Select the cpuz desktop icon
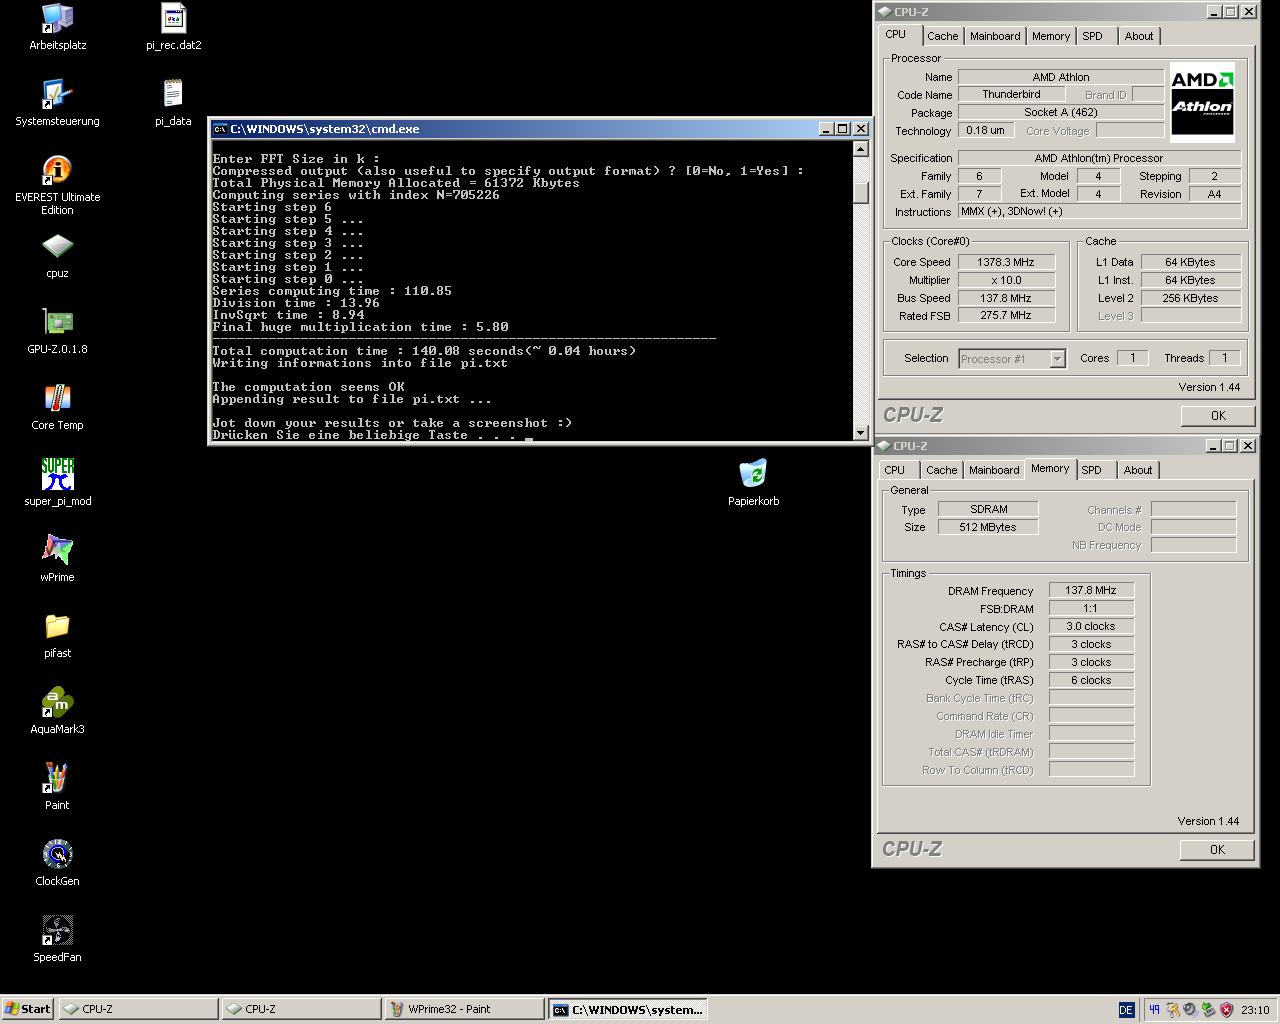The image size is (1280, 1024). click(57, 254)
